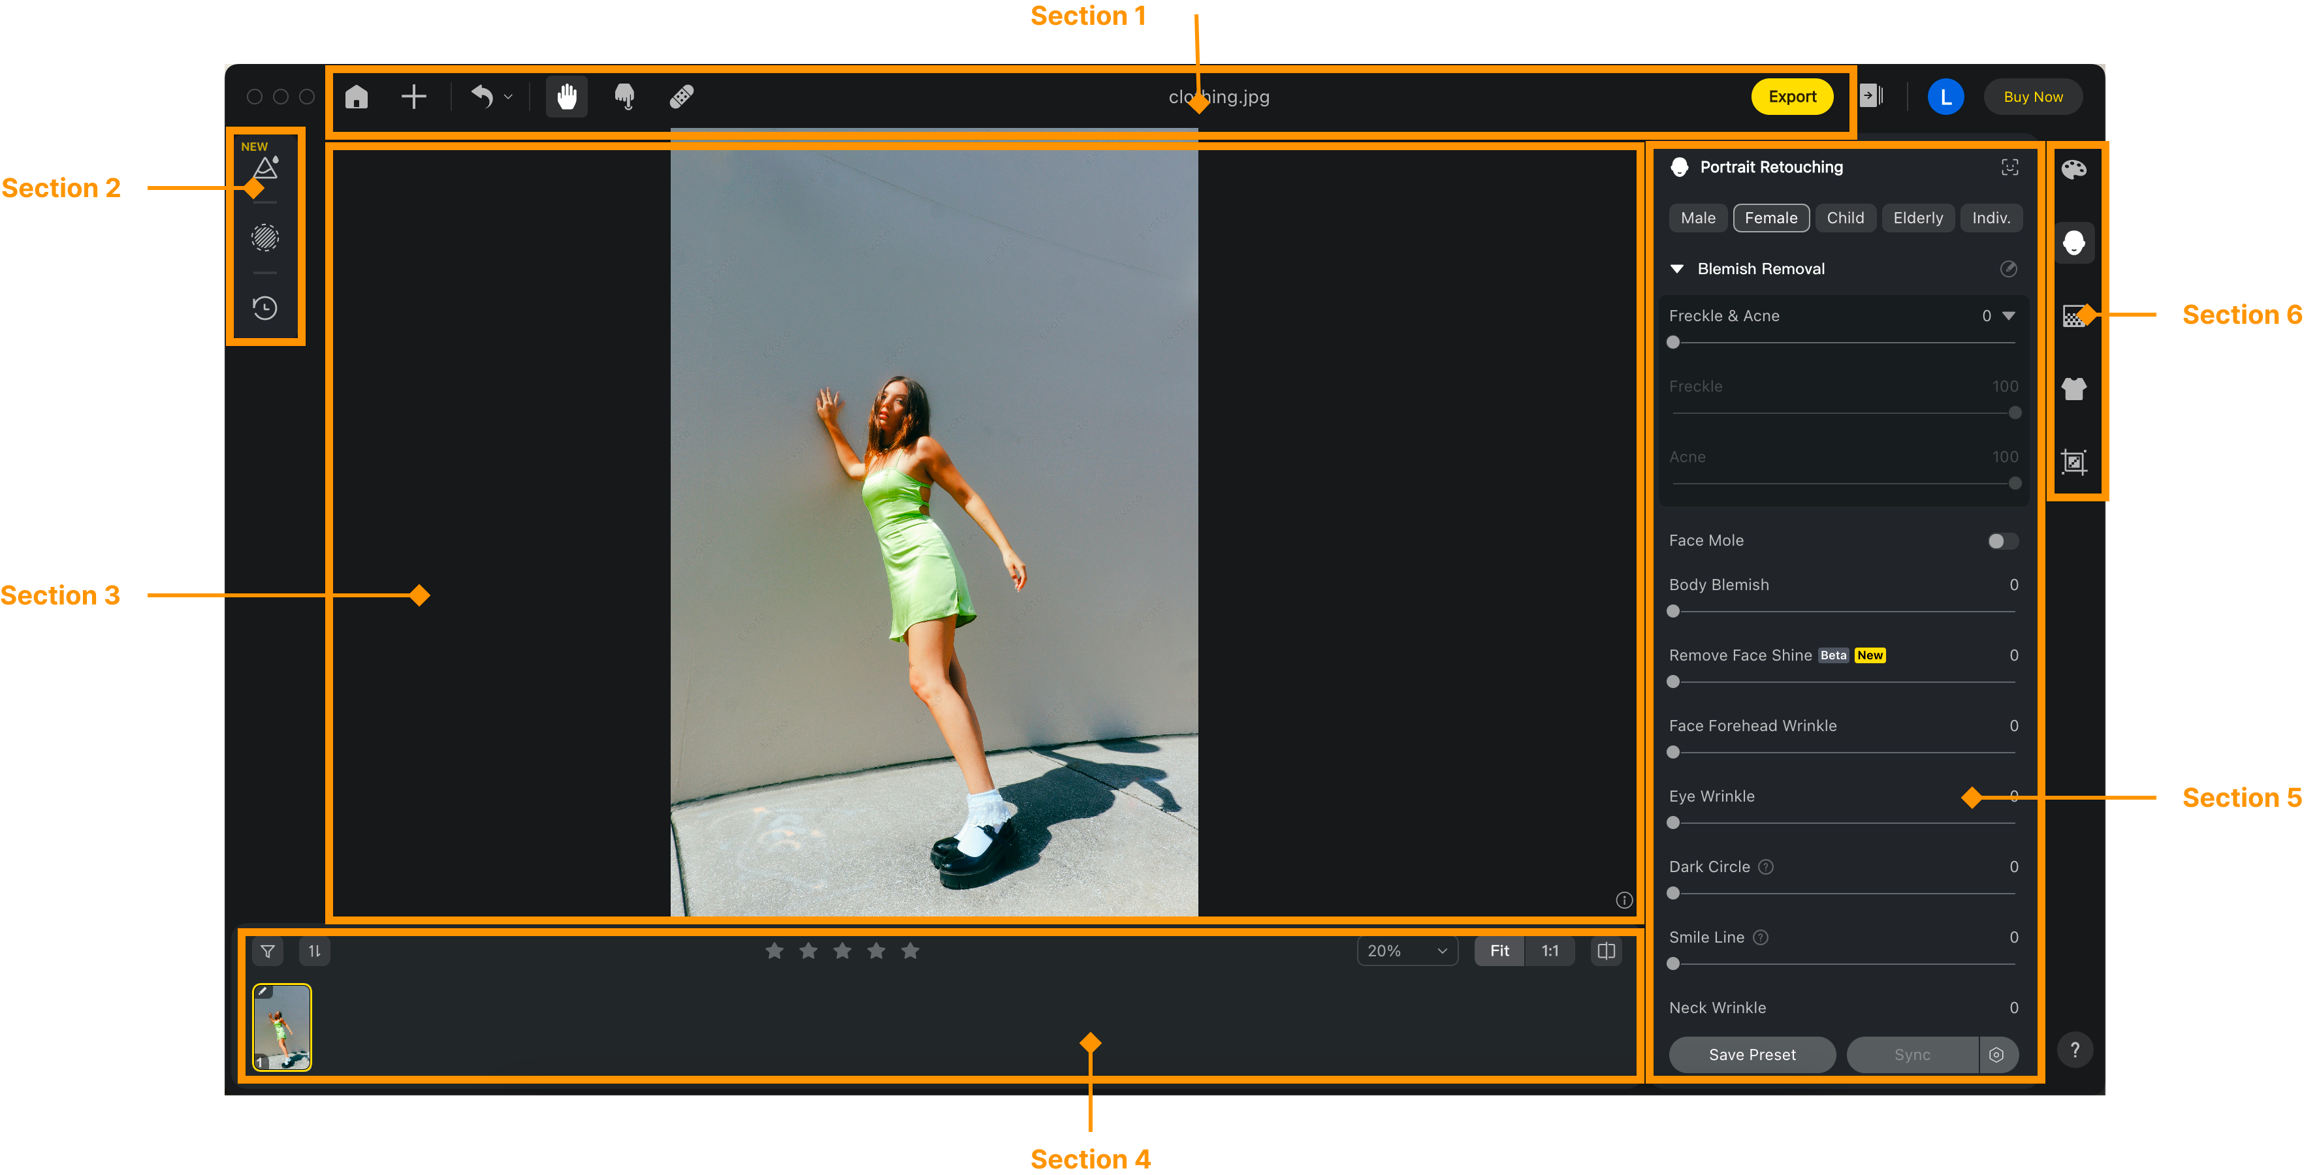Select the Elderly tab
The height and width of the screenshot is (1175, 2304).
1917,218
